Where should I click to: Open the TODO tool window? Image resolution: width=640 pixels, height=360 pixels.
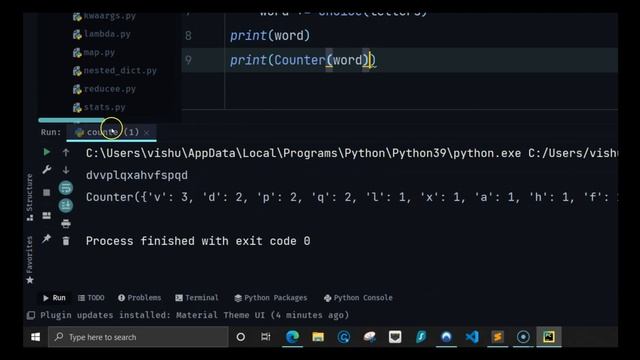pyautogui.click(x=91, y=298)
